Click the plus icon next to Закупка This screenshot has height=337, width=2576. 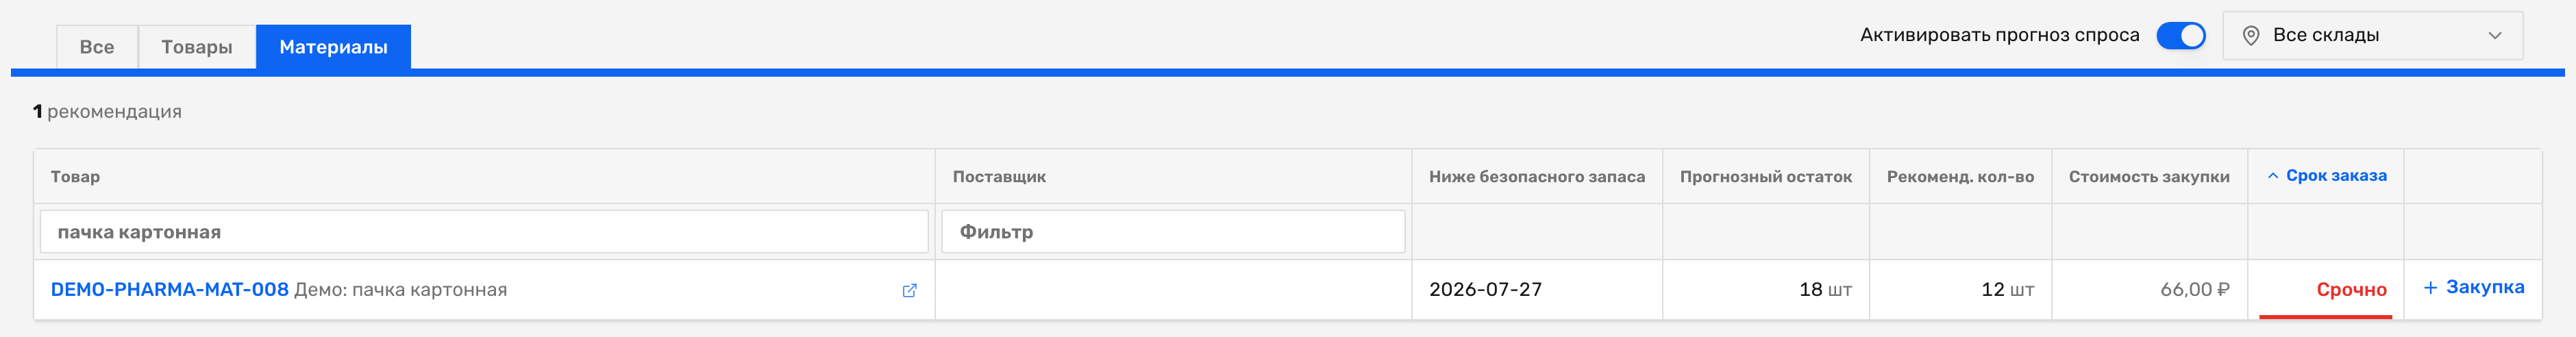coord(2430,287)
